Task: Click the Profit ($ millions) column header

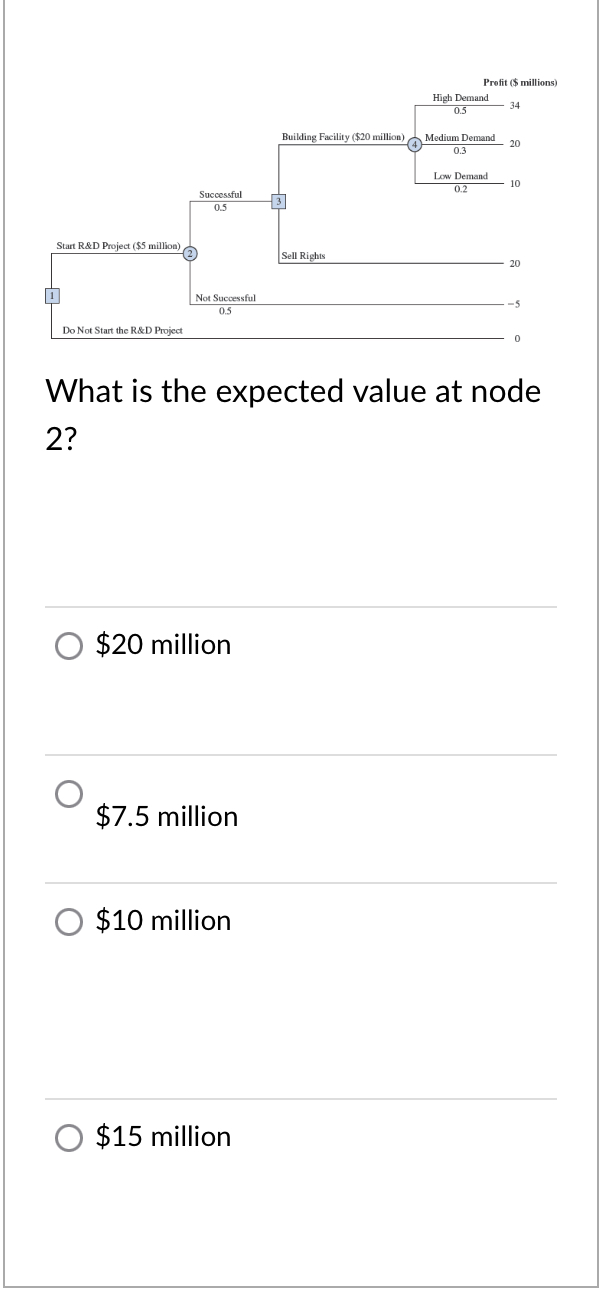Action: tap(521, 82)
